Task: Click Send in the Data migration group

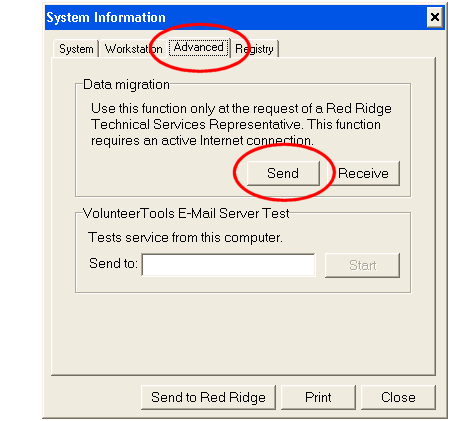Action: pyautogui.click(x=283, y=173)
